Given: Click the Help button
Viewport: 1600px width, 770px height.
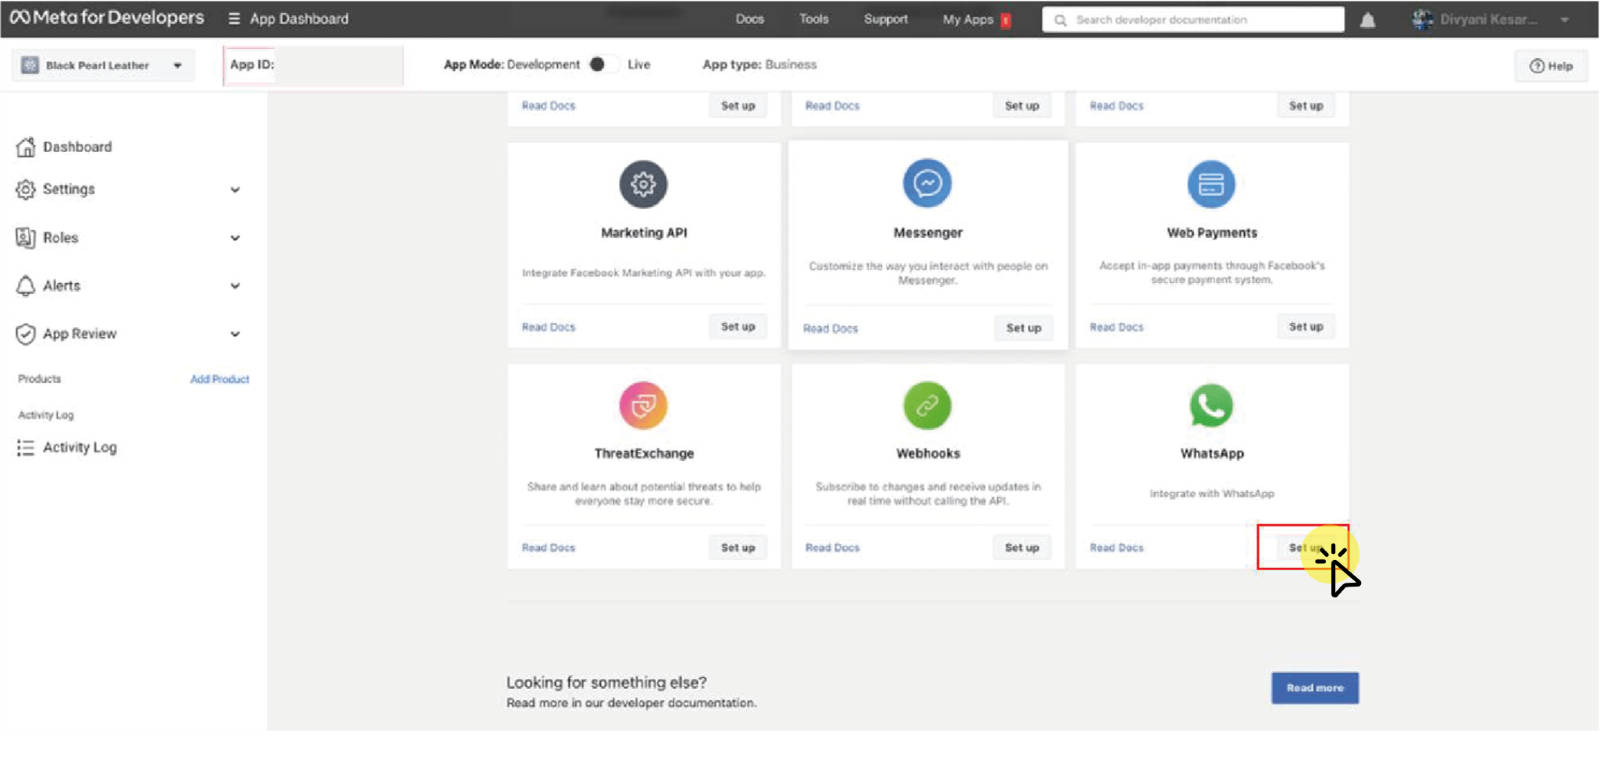Looking at the screenshot, I should point(1551,66).
